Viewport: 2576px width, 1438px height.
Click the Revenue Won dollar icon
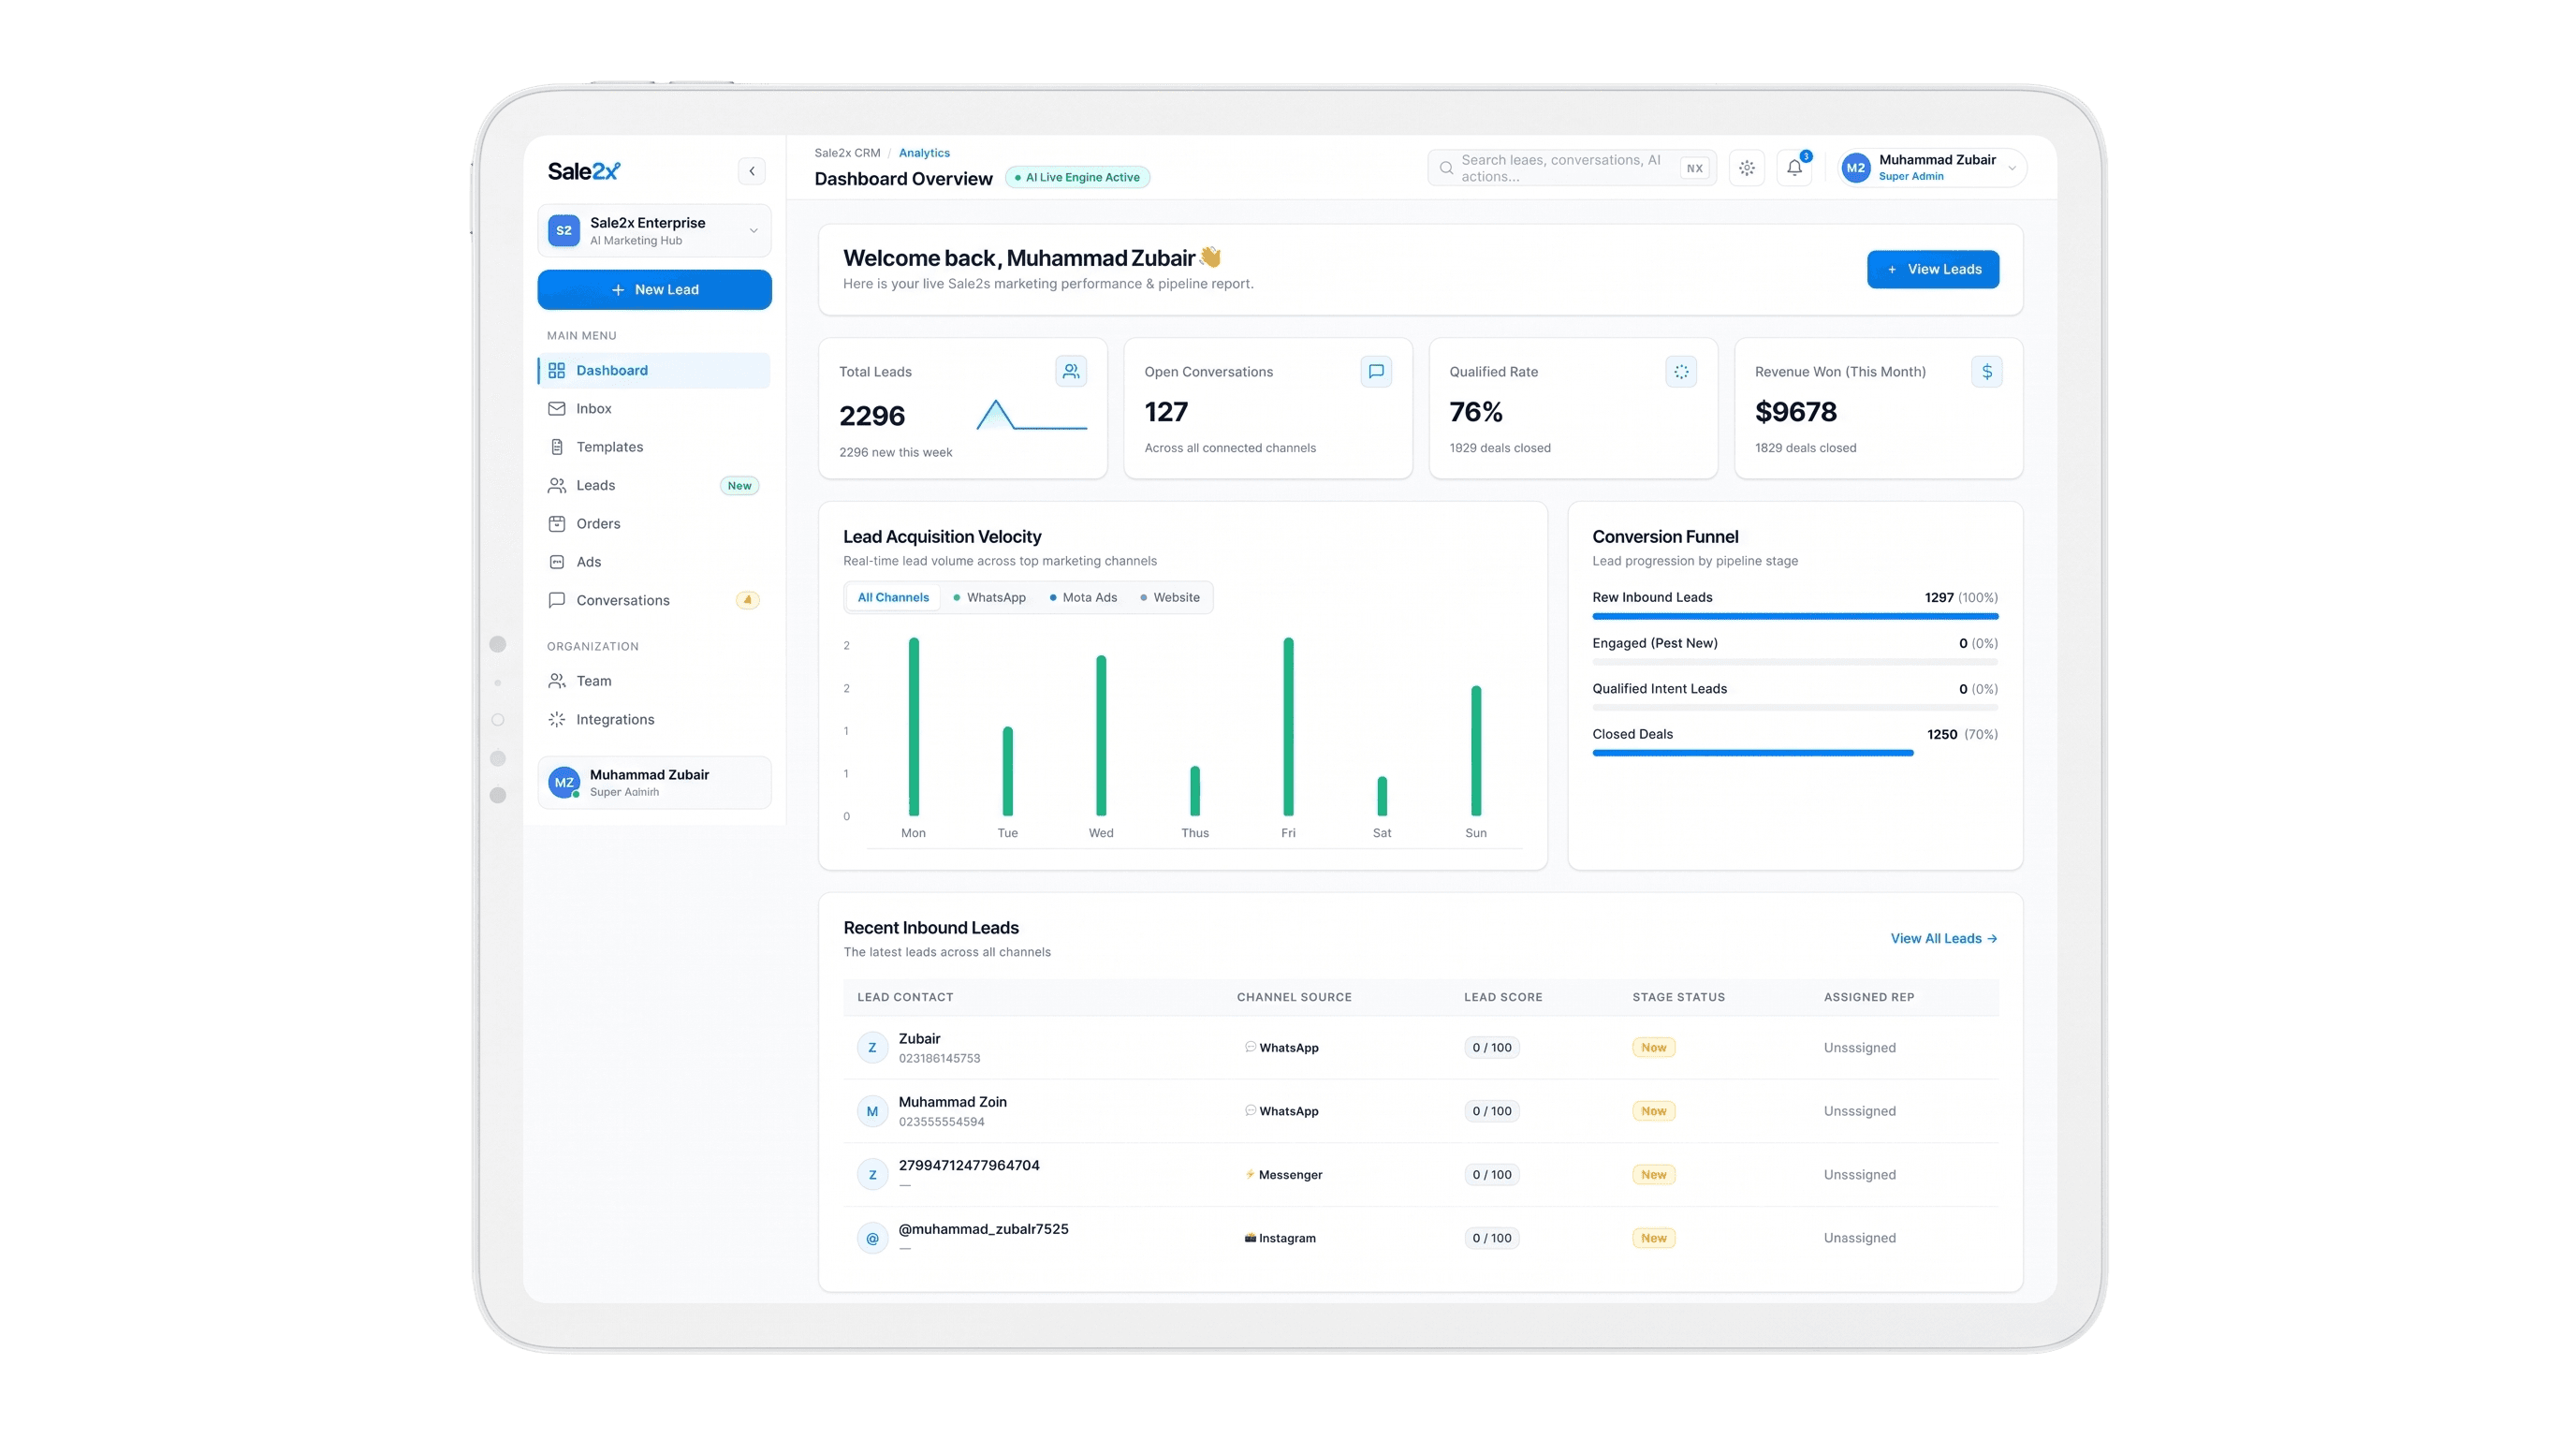point(1987,371)
